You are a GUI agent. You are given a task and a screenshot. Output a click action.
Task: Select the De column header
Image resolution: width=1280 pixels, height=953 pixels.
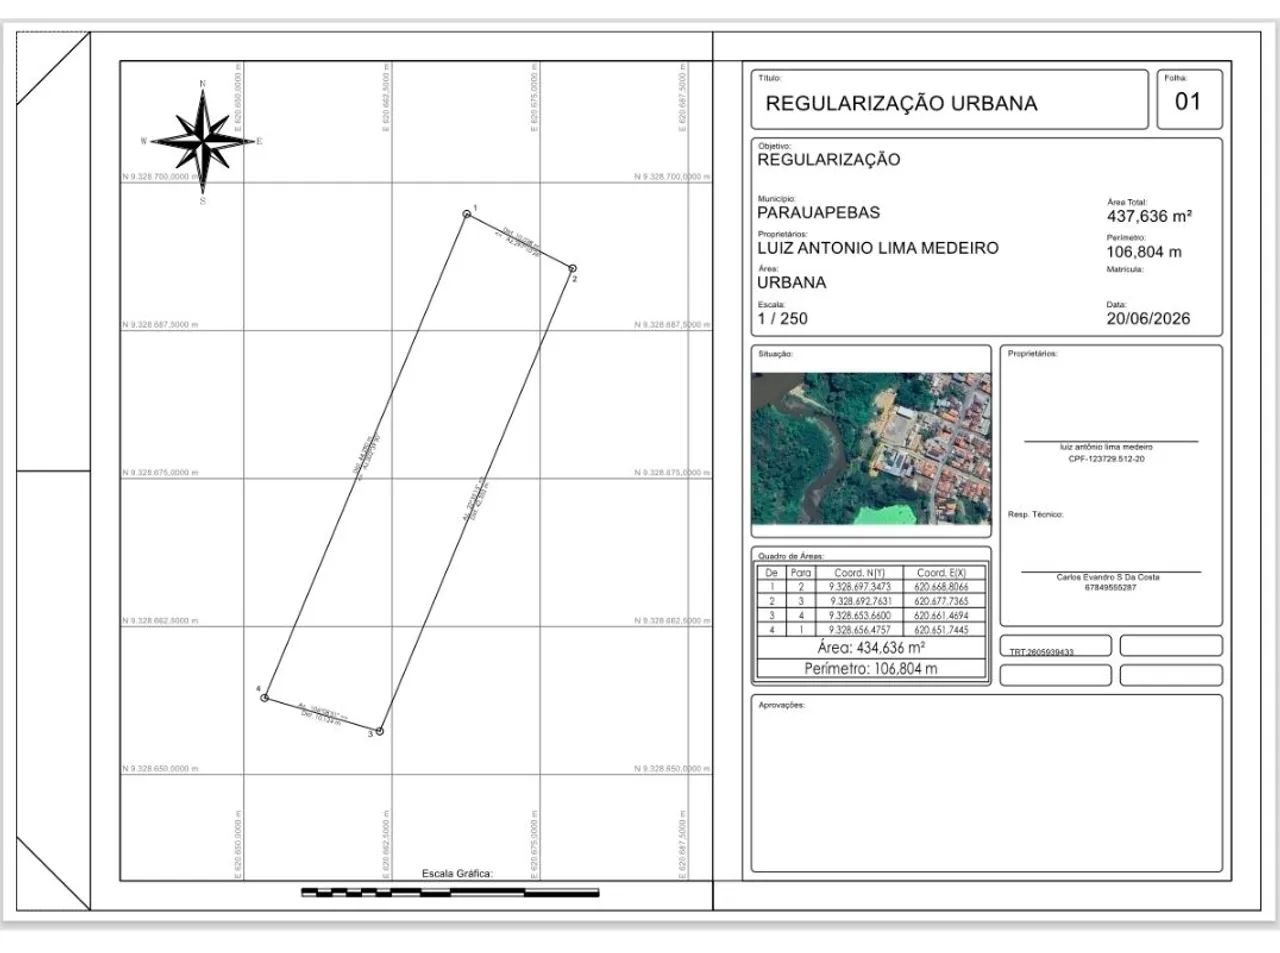click(771, 573)
